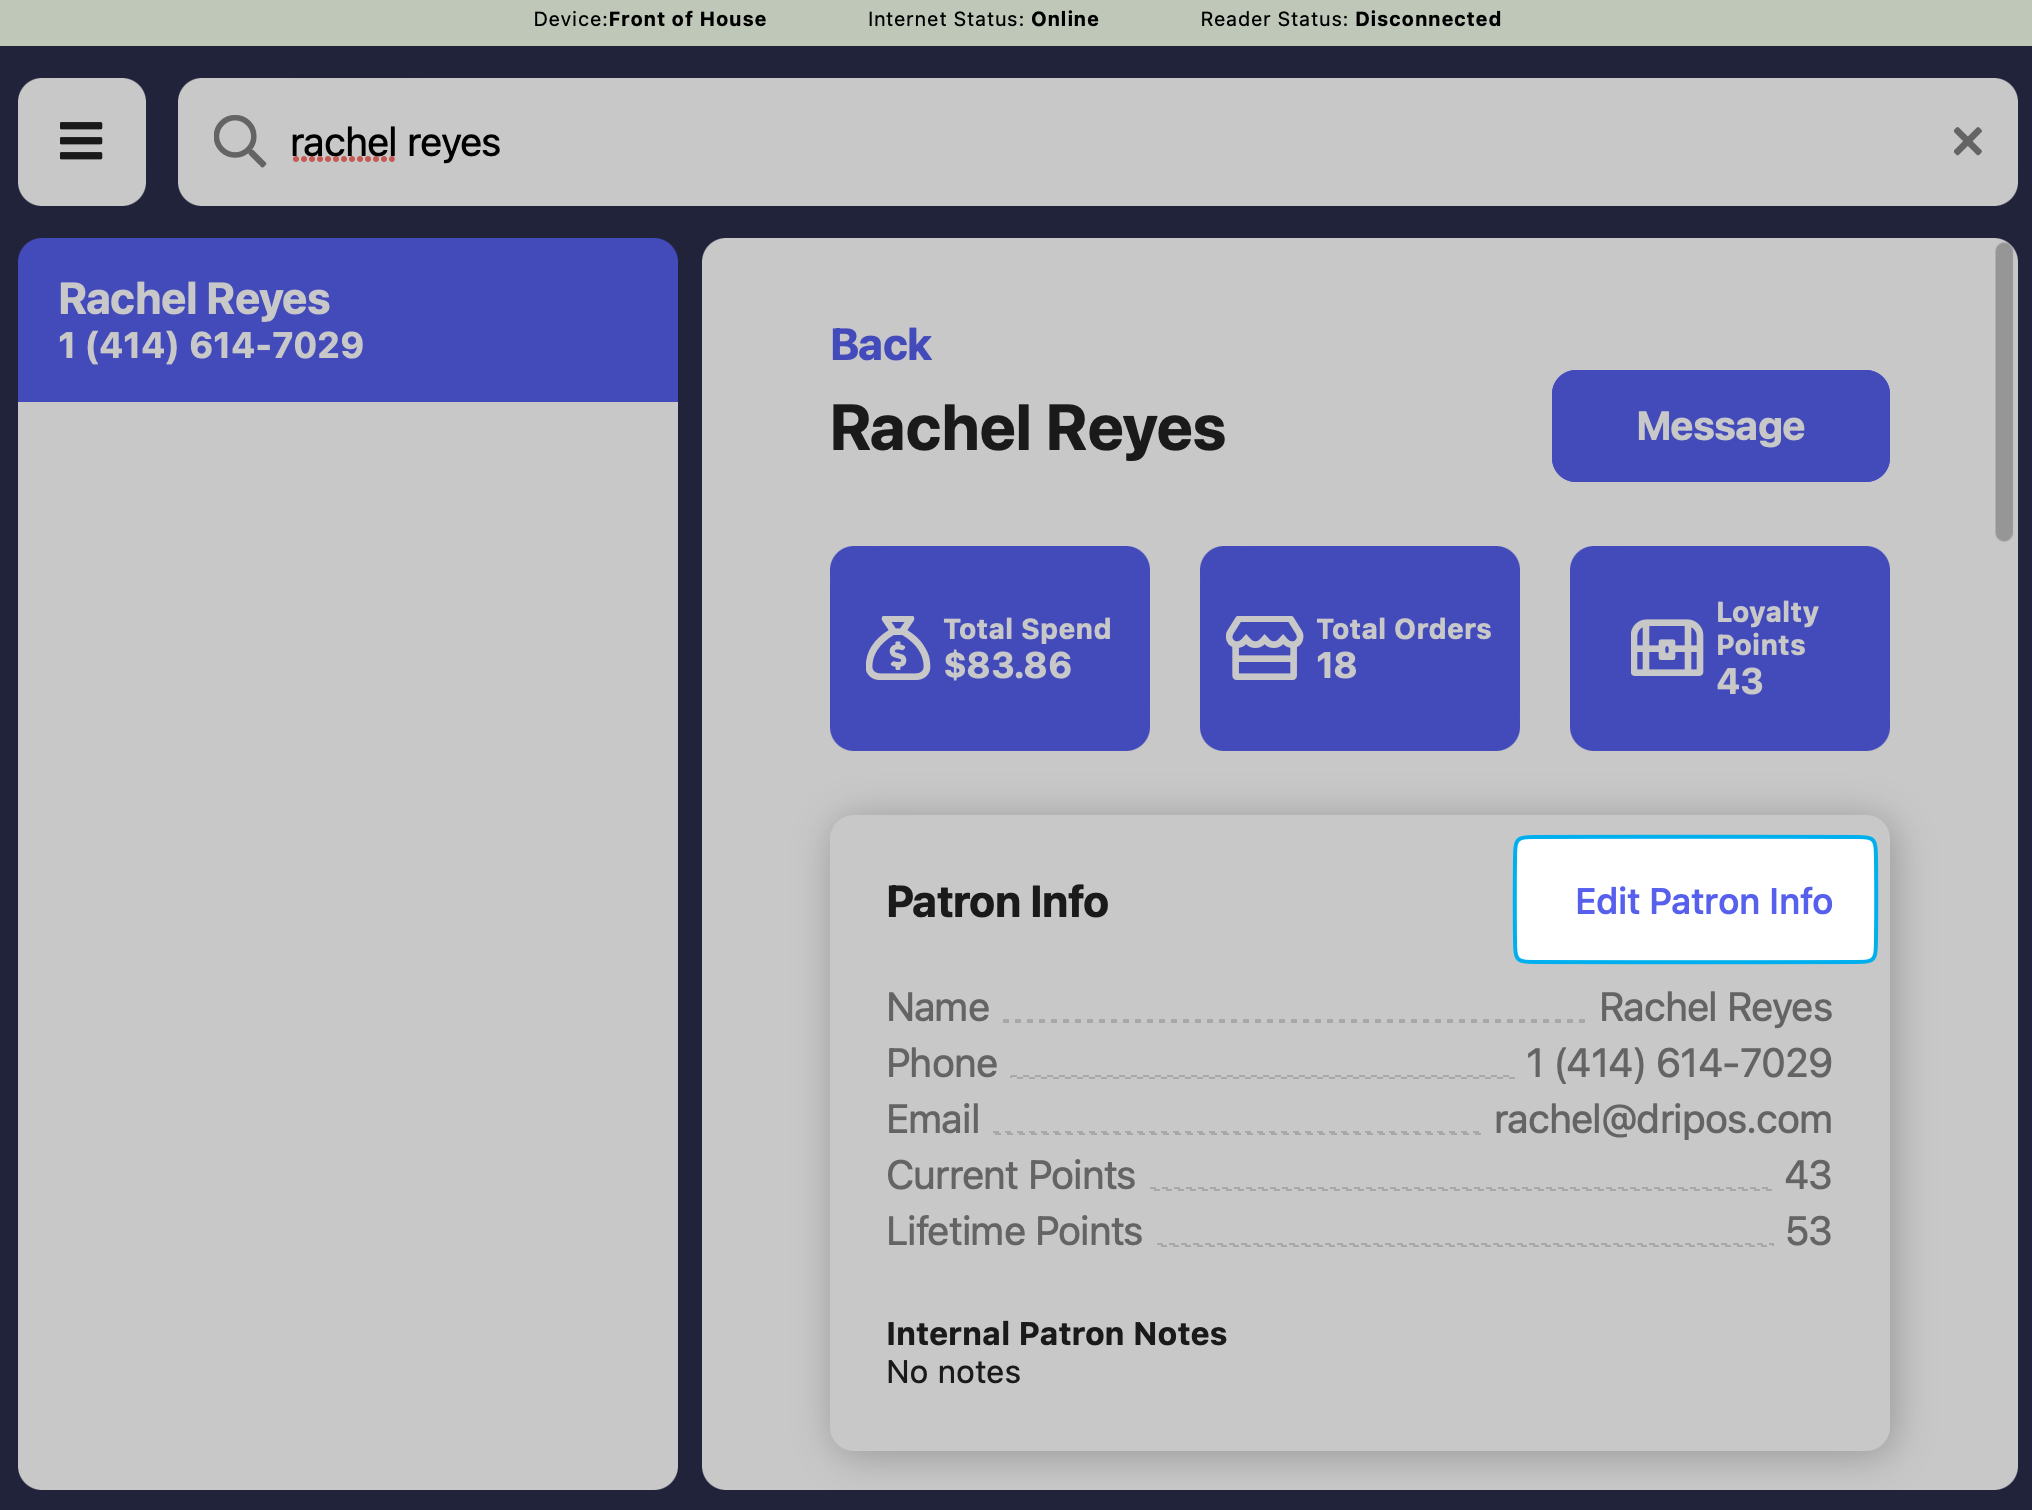The height and width of the screenshot is (1510, 2032).
Task: Click the treasure chest Loyalty Points icon
Action: [x=1666, y=648]
